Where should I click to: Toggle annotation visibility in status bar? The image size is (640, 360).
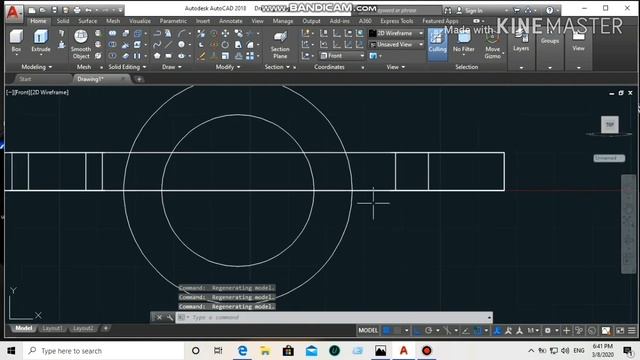(x=508, y=331)
